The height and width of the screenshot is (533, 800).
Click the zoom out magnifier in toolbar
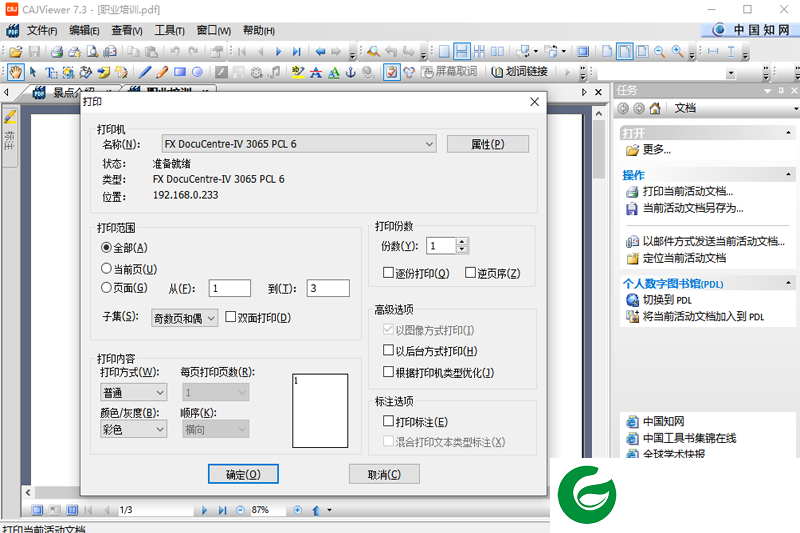tap(660, 52)
